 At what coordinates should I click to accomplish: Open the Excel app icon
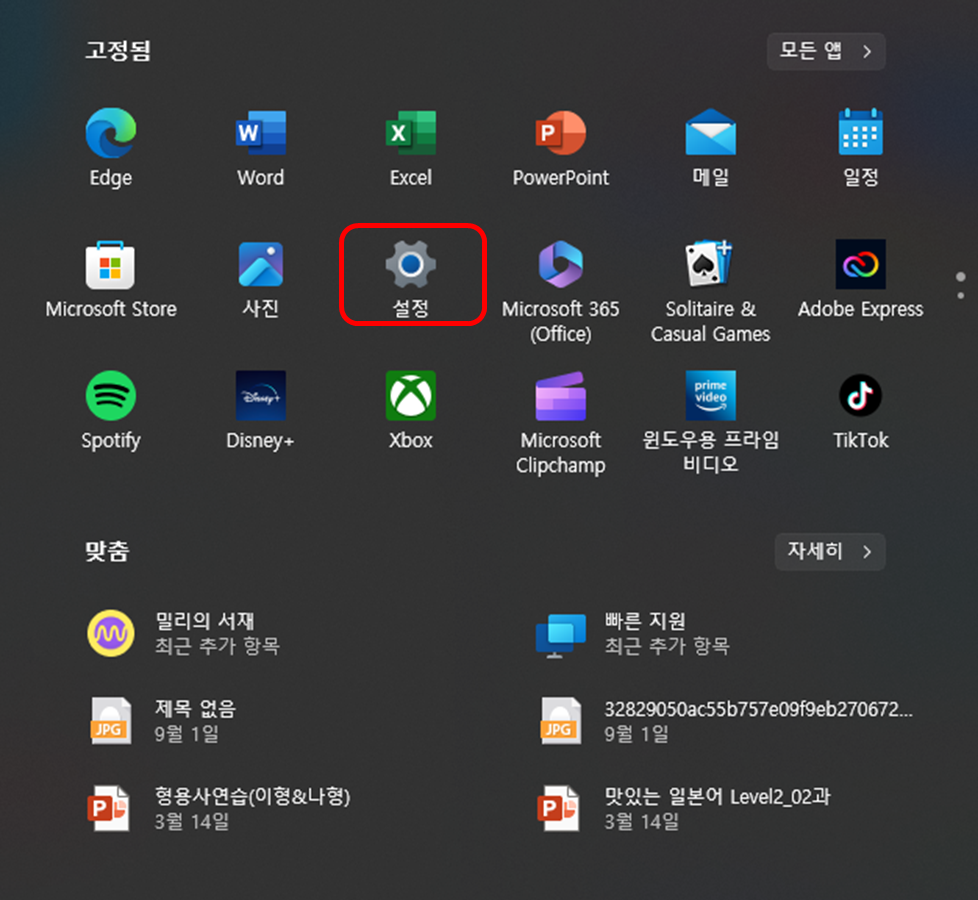(410, 133)
